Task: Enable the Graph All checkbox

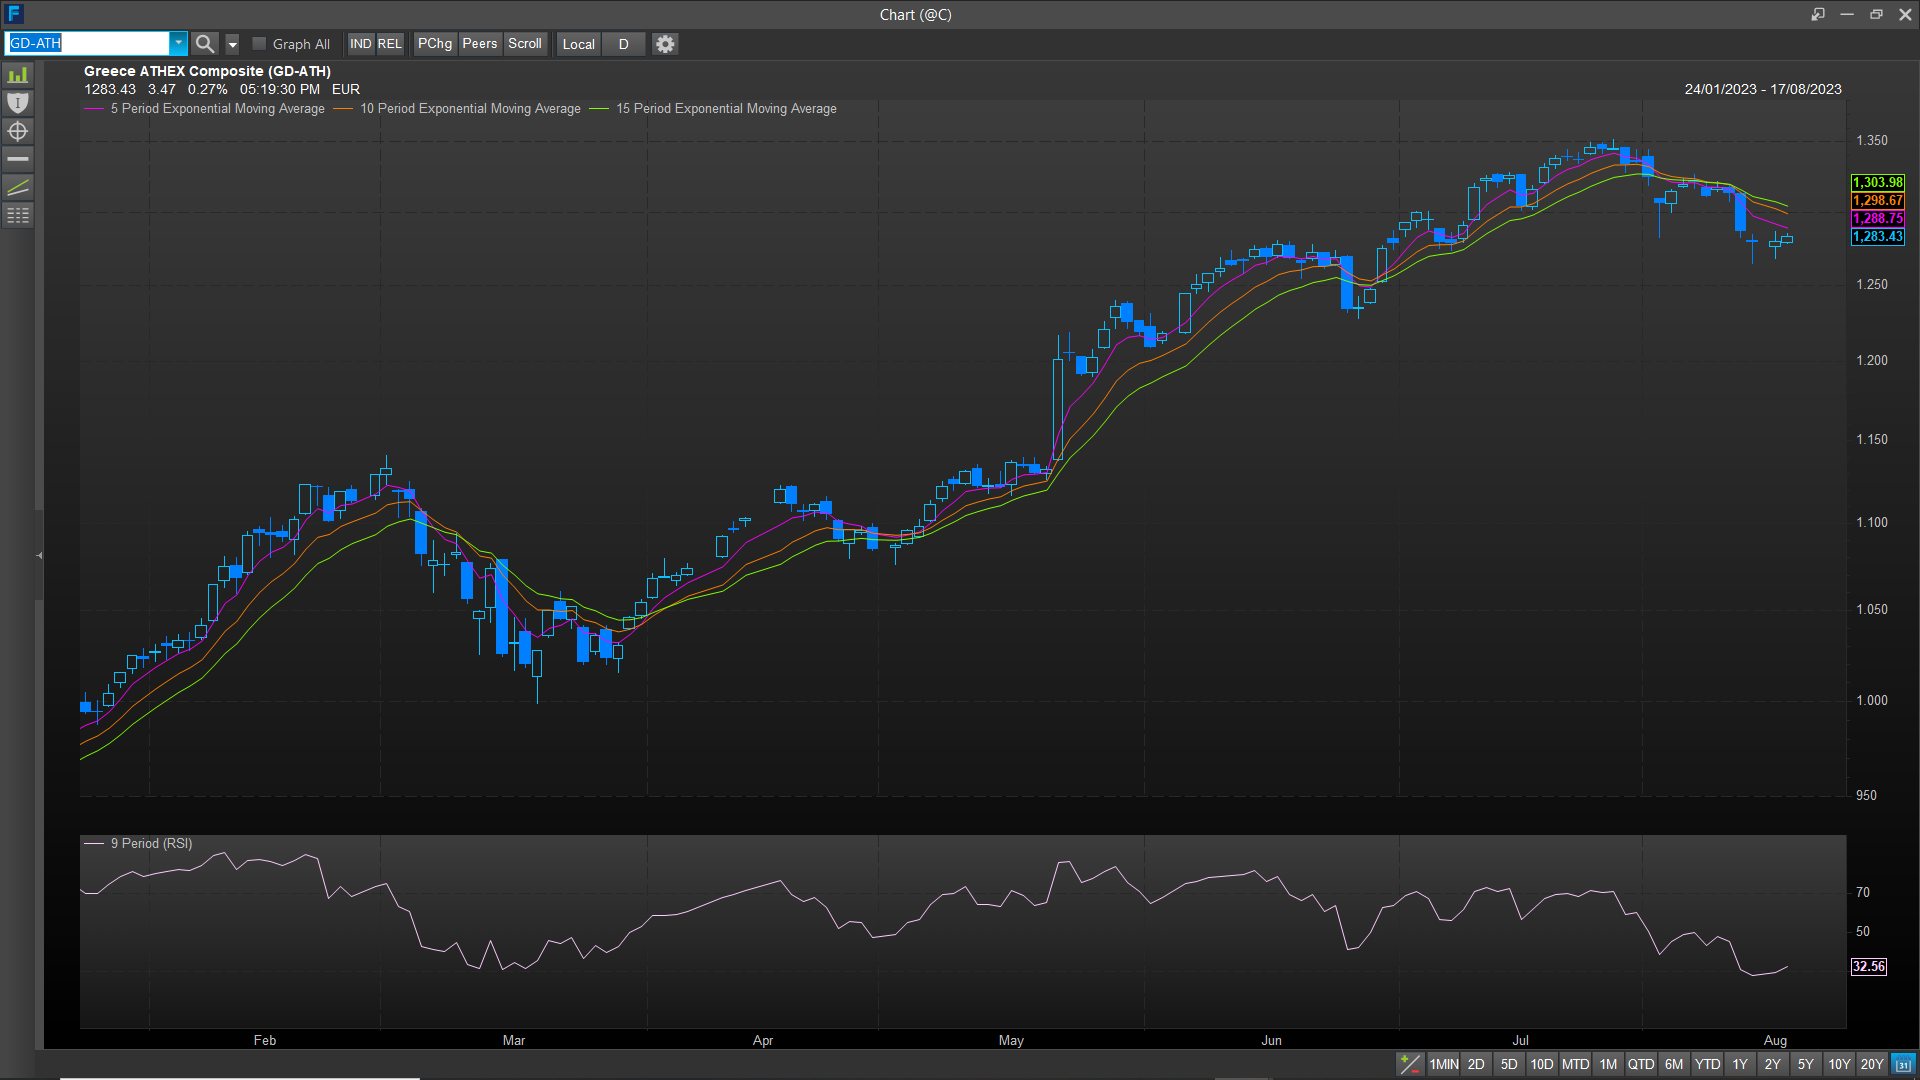Action: (259, 44)
